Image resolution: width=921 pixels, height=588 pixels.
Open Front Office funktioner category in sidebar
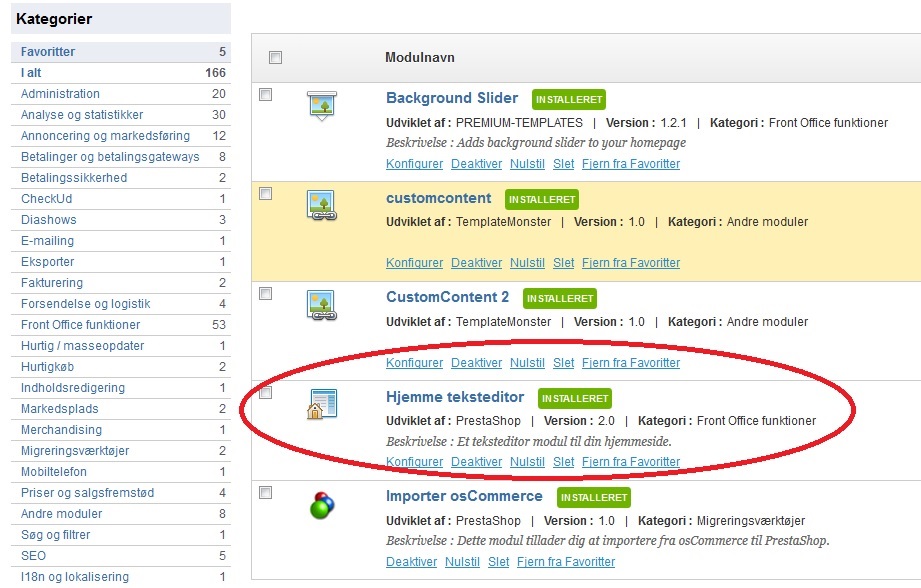click(121, 325)
